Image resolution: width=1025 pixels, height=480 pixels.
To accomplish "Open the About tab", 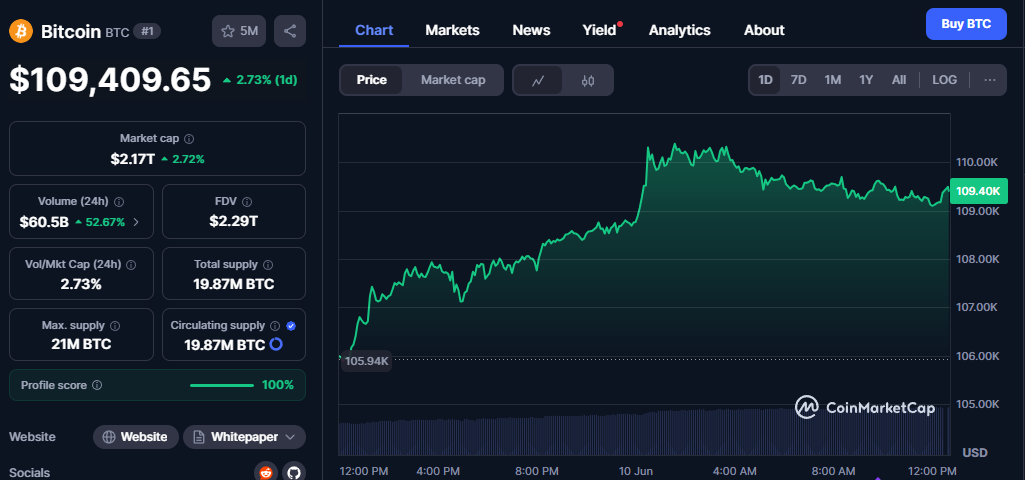I will pyautogui.click(x=764, y=30).
